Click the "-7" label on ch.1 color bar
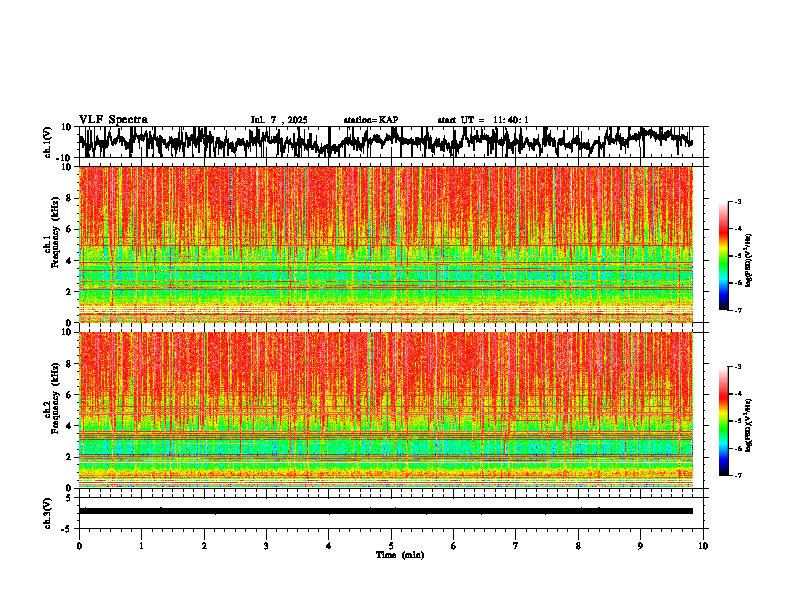This screenshot has height=612, width=792. (737, 310)
